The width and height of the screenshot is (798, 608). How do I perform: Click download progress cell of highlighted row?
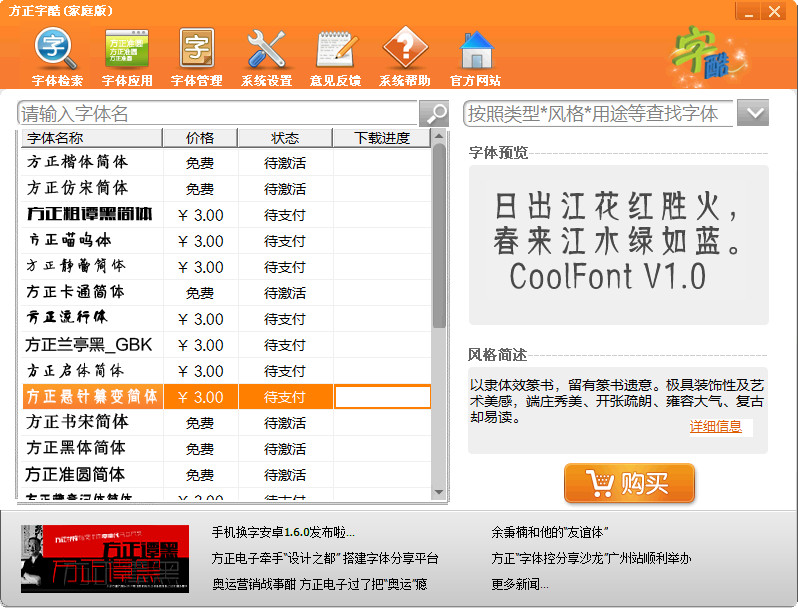click(x=382, y=397)
